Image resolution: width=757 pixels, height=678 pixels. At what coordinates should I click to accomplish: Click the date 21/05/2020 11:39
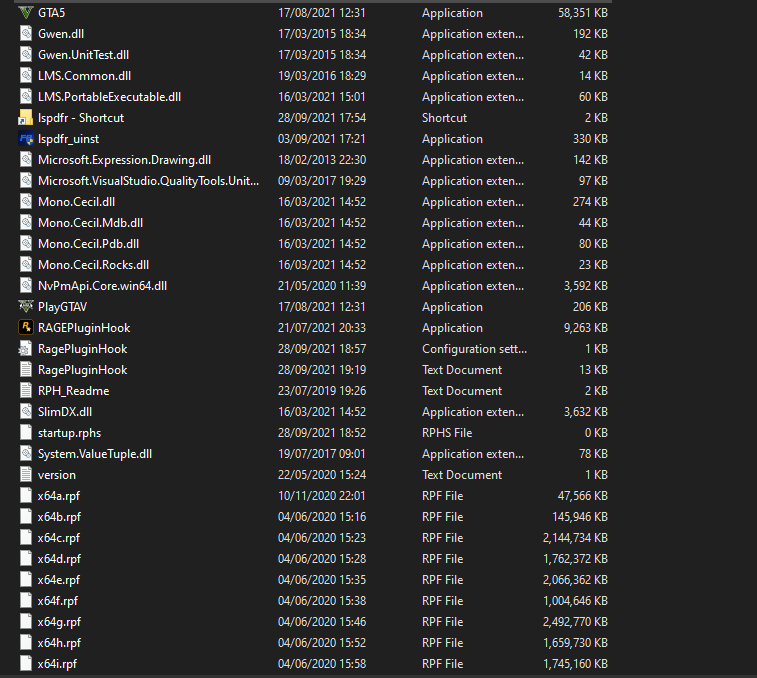coord(322,286)
